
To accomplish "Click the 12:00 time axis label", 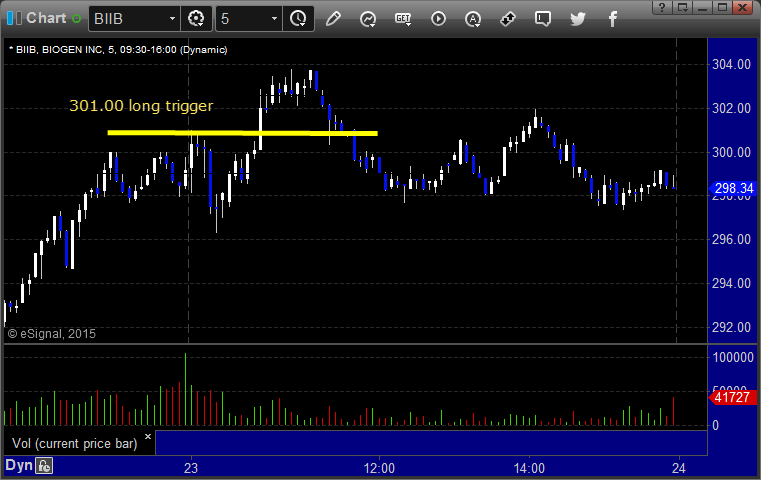I will pos(379,468).
